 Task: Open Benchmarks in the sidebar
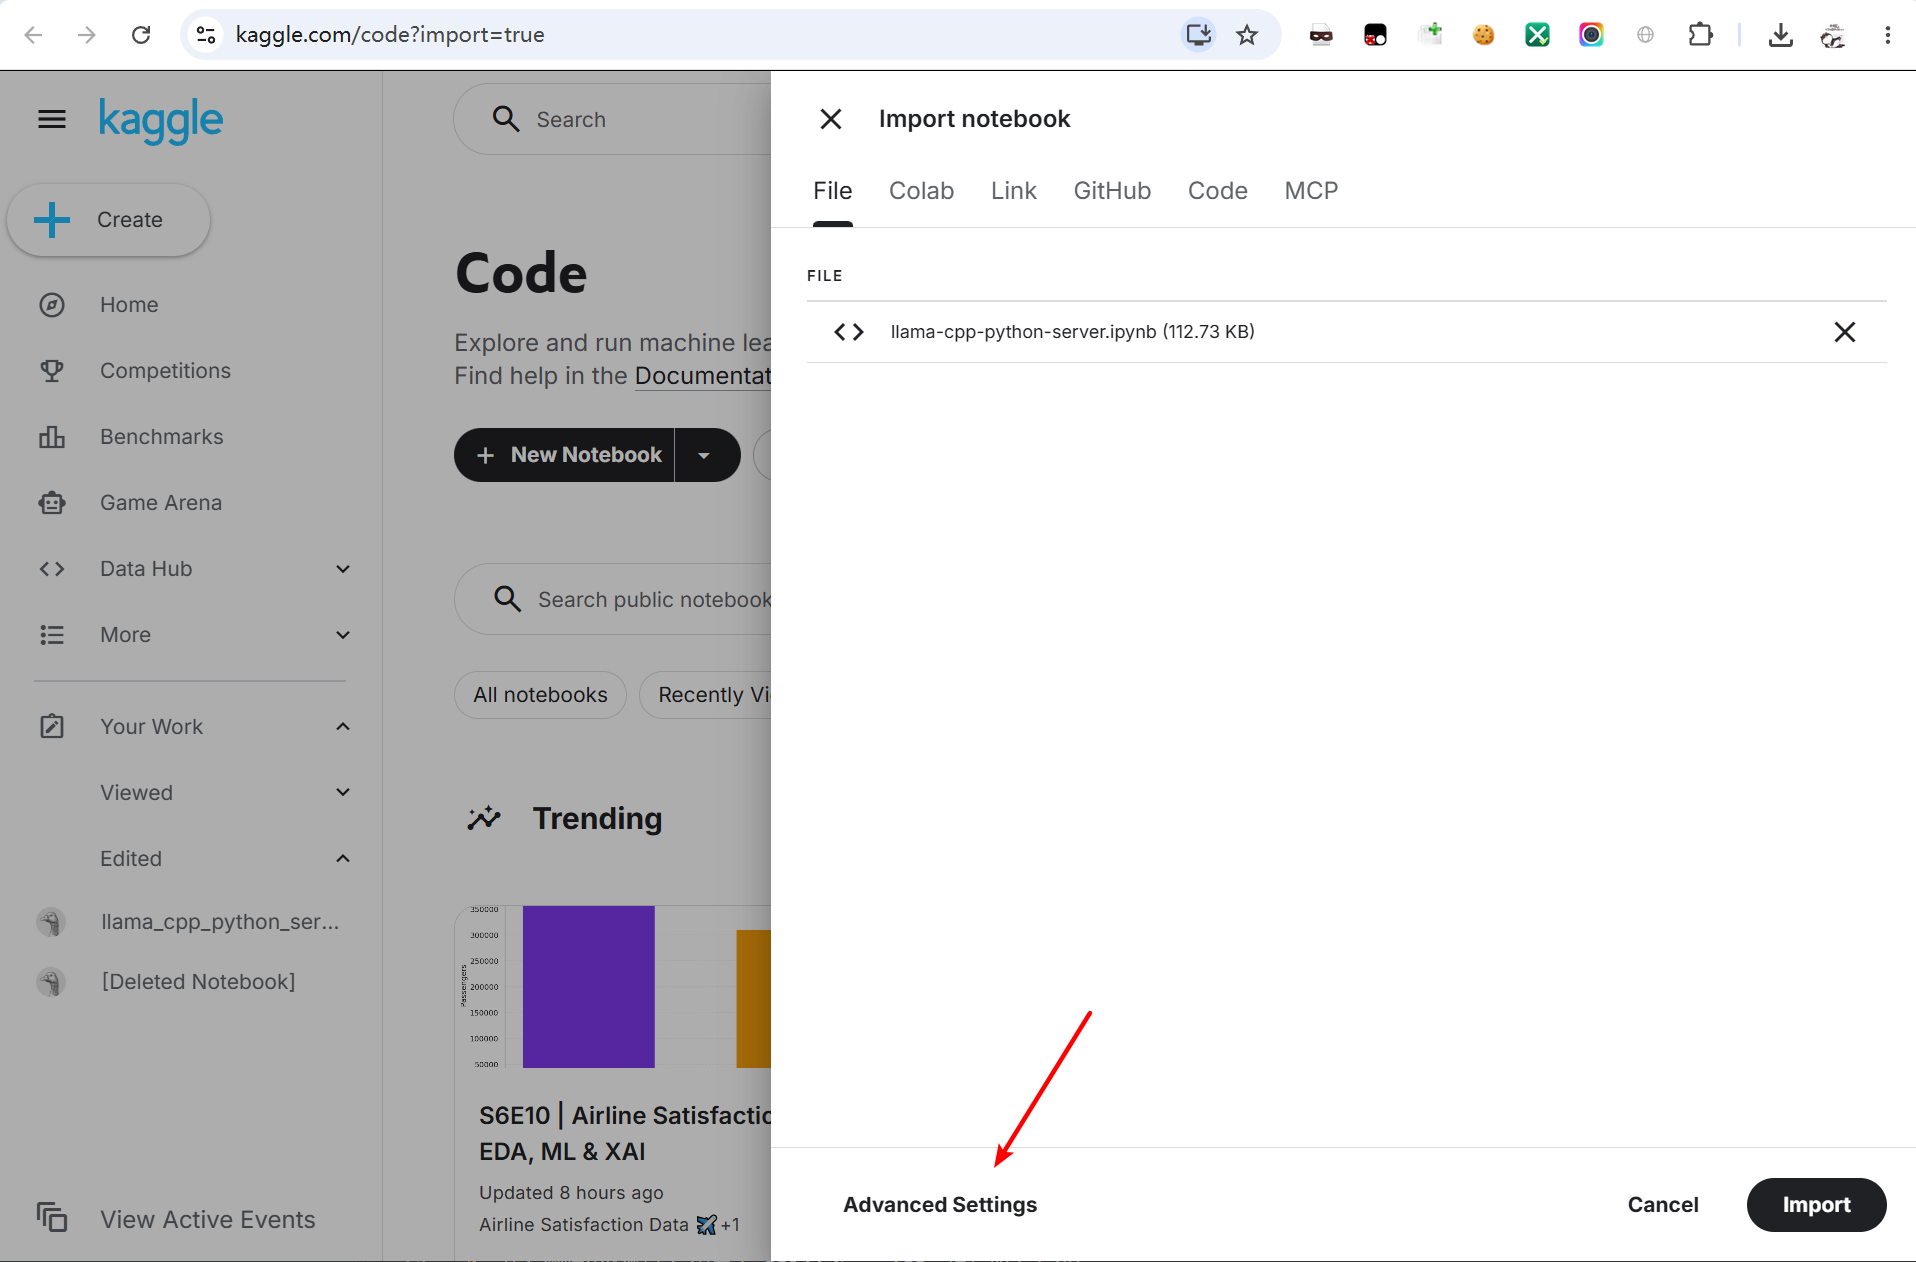(161, 437)
